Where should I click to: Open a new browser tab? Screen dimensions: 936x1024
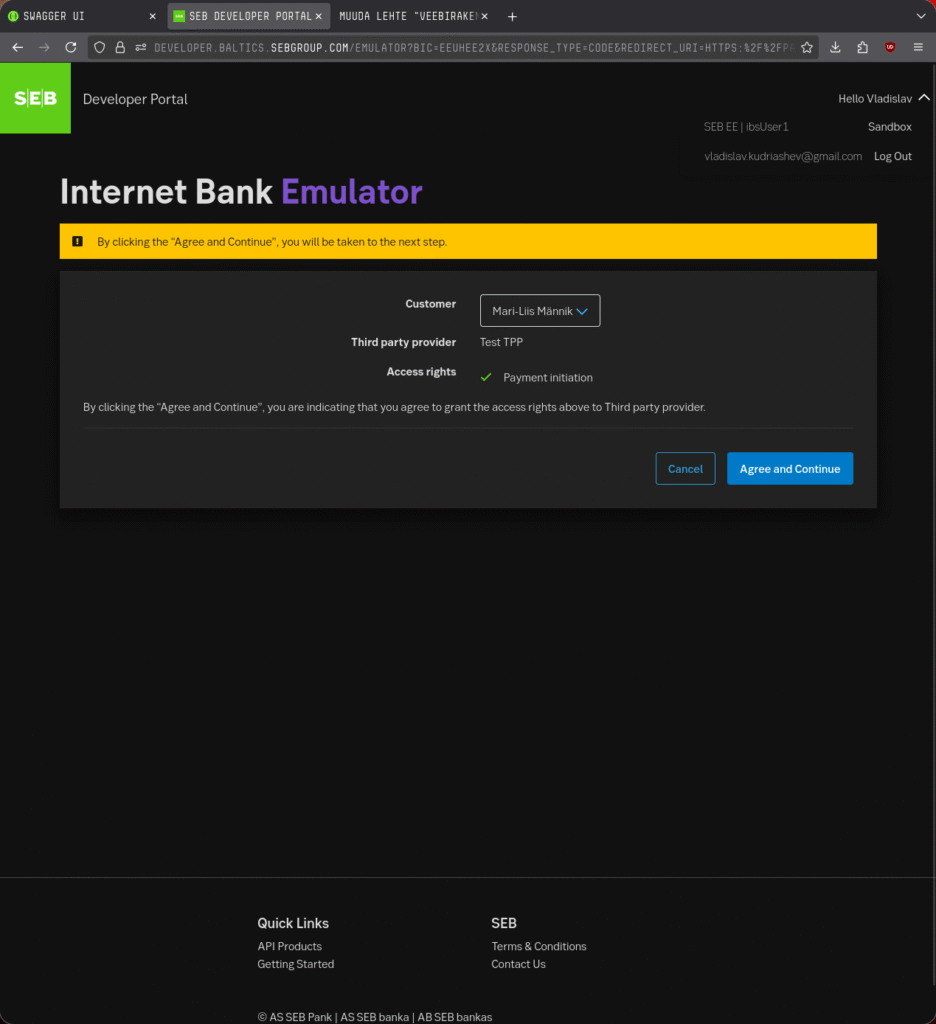point(512,17)
